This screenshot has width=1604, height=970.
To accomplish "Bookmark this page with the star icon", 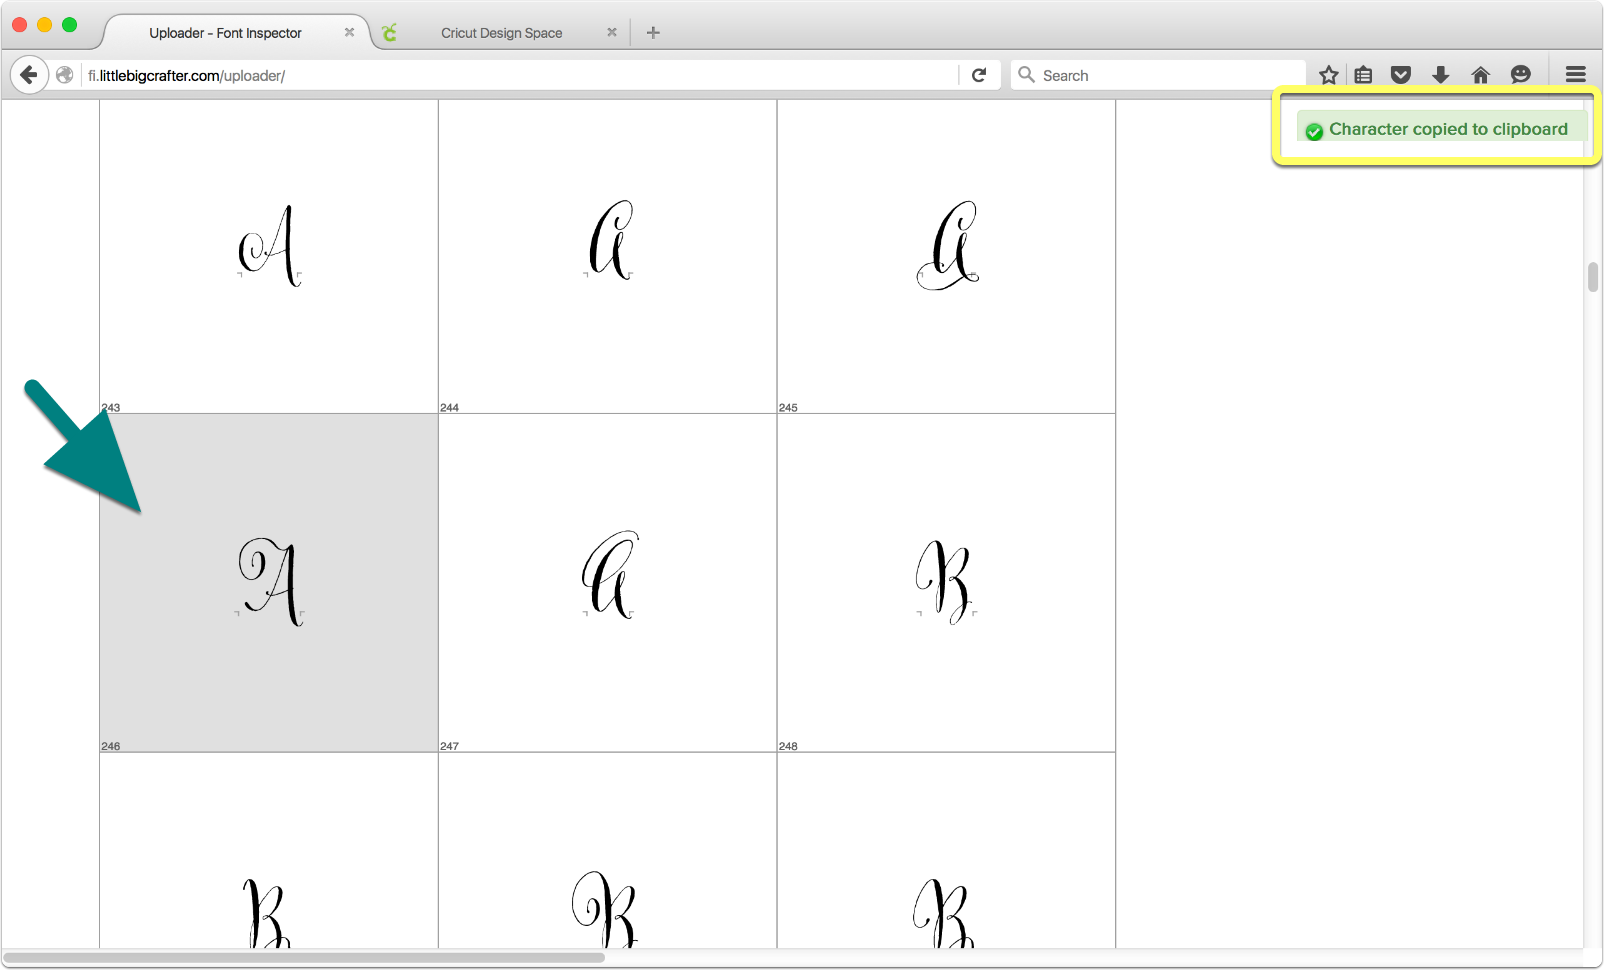I will coord(1328,75).
